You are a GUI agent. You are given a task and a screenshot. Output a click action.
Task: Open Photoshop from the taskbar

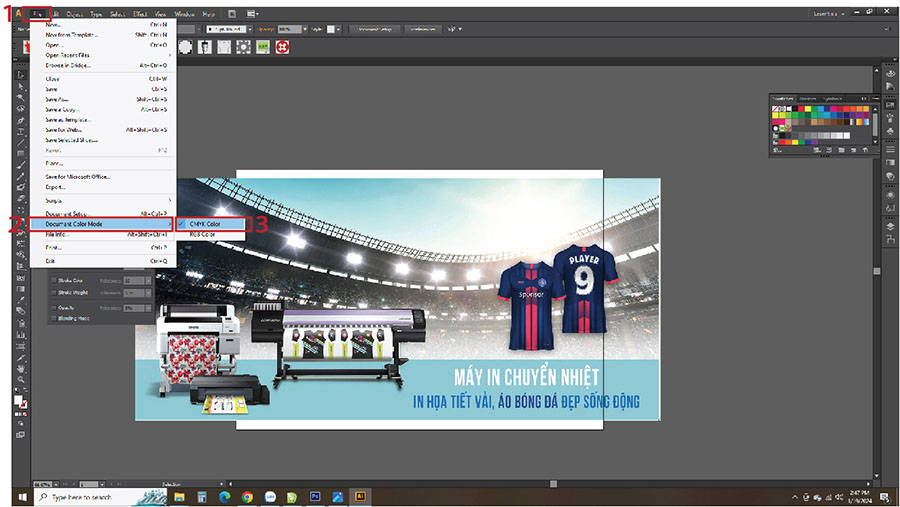tap(315, 496)
